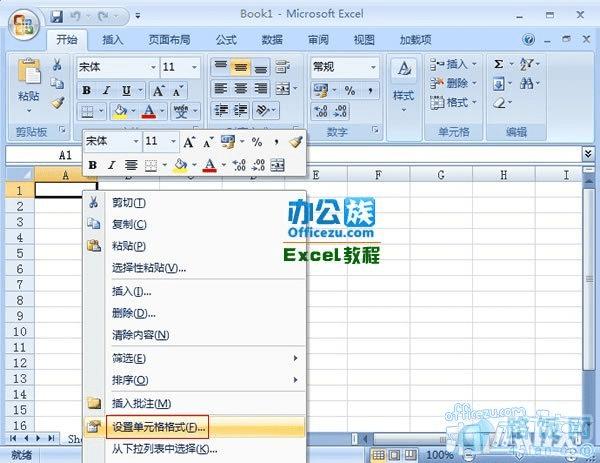
Task: Click the ribbon Paste clipboard icon
Action: tap(29, 72)
